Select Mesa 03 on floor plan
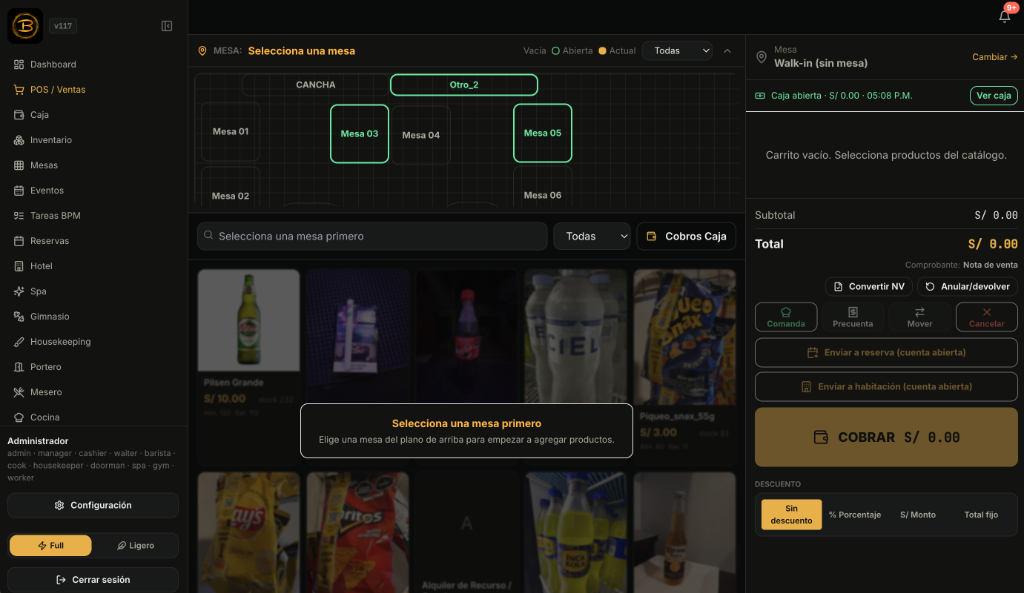The image size is (1024, 593). tap(359, 134)
